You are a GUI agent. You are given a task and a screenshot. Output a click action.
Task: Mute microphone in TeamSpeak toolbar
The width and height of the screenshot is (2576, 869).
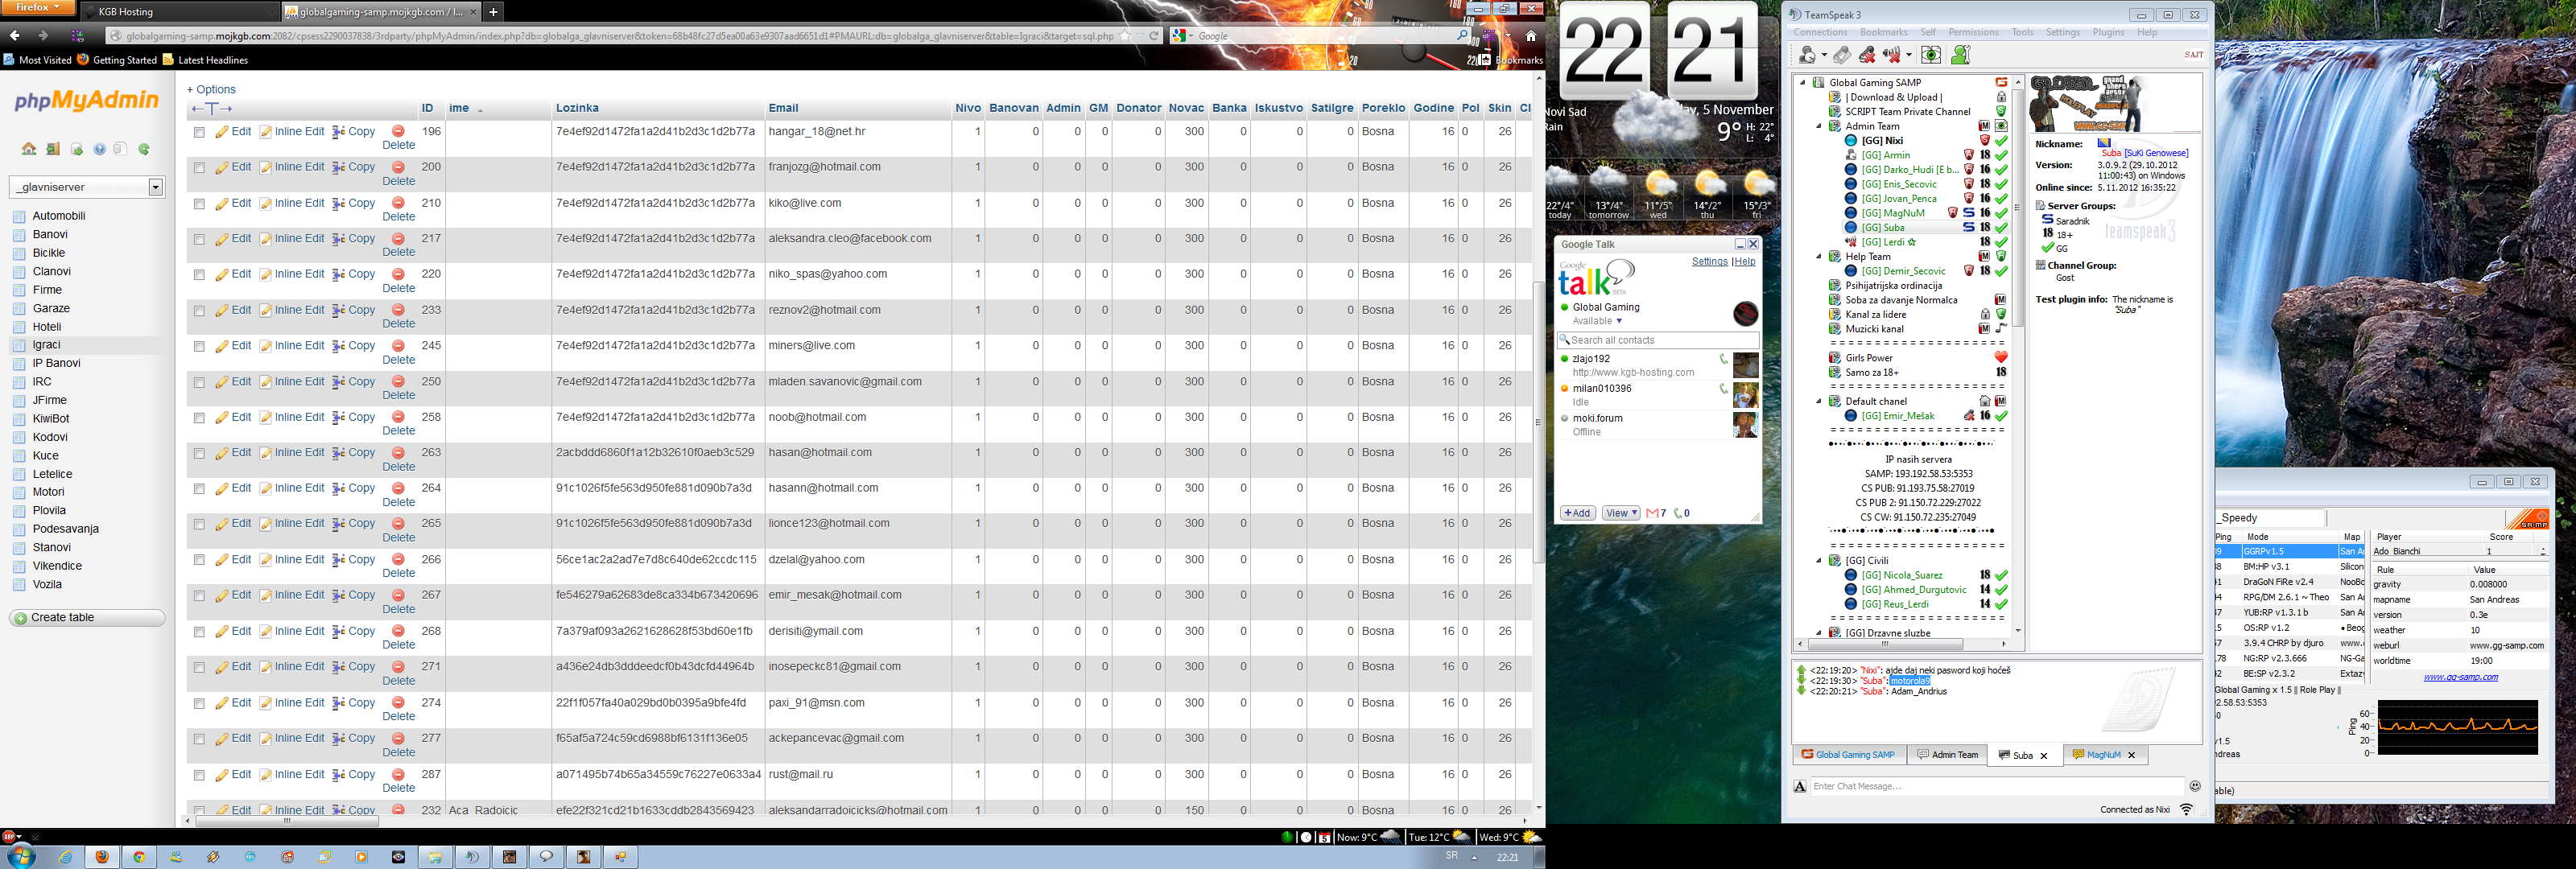(1866, 56)
